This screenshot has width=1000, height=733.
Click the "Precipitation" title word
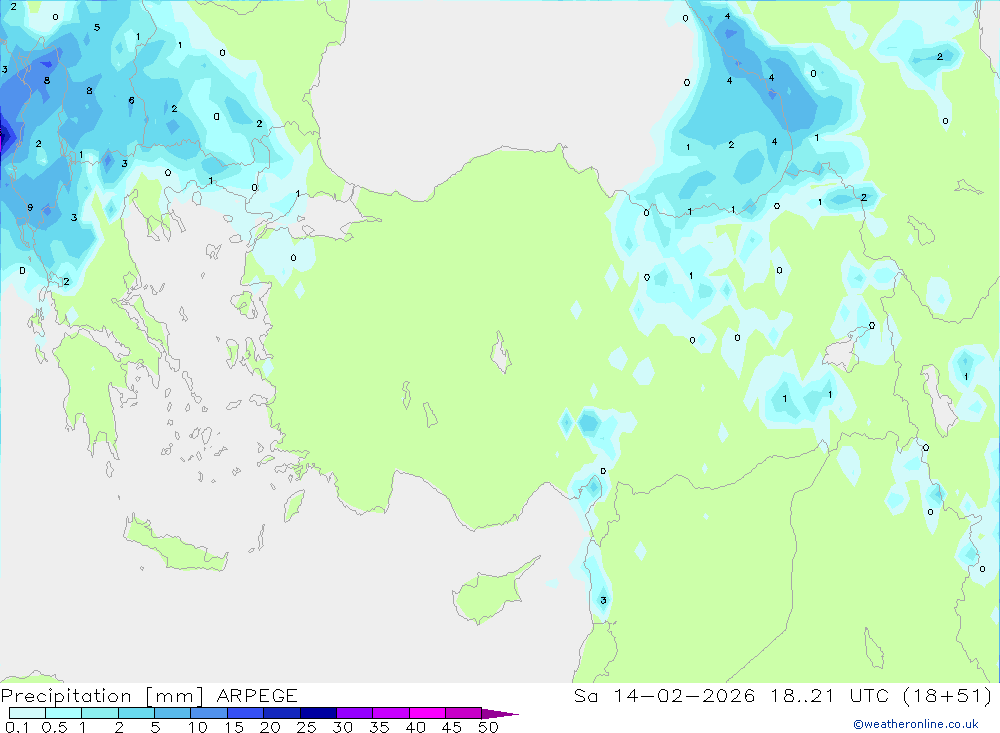click(x=66, y=696)
